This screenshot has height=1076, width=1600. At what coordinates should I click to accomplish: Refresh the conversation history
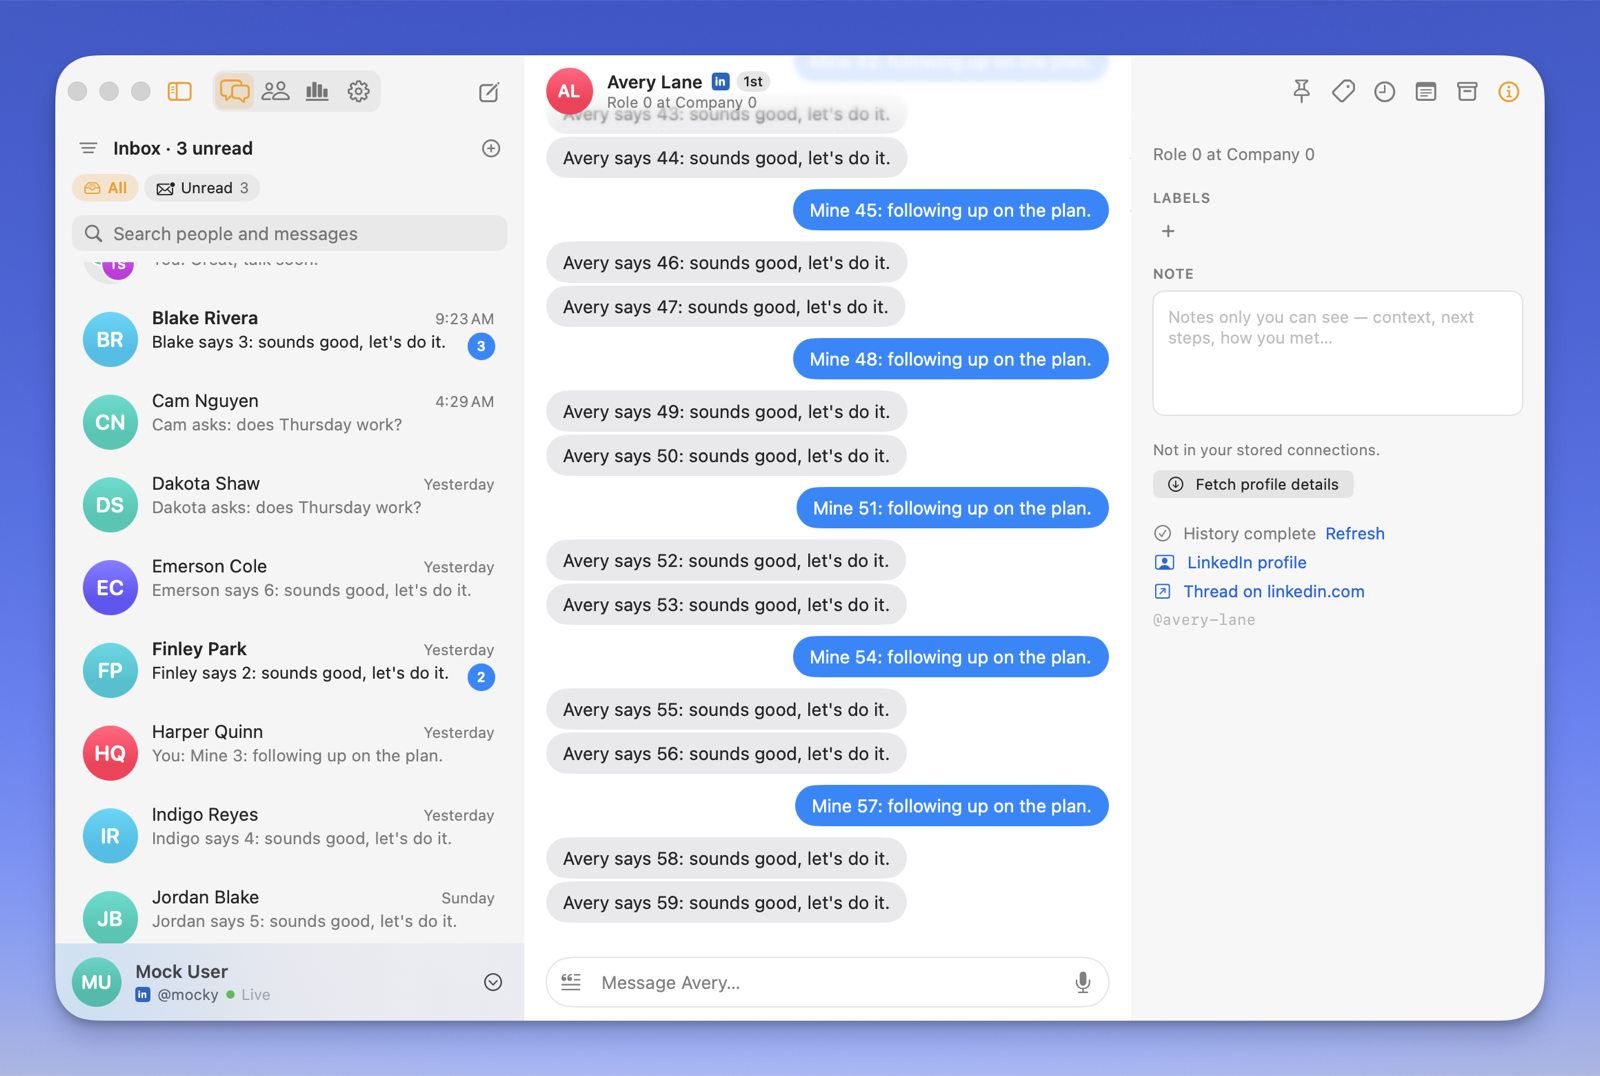pyautogui.click(x=1355, y=533)
